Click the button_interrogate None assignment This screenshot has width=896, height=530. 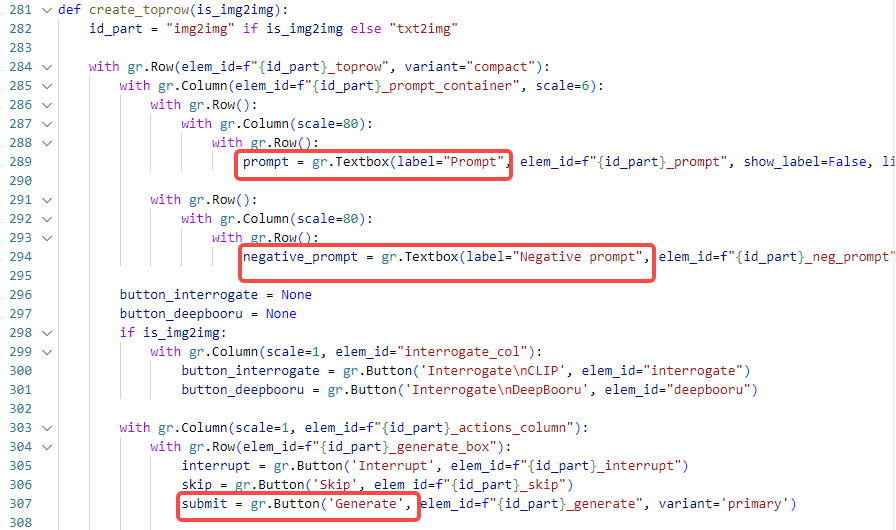coord(215,295)
